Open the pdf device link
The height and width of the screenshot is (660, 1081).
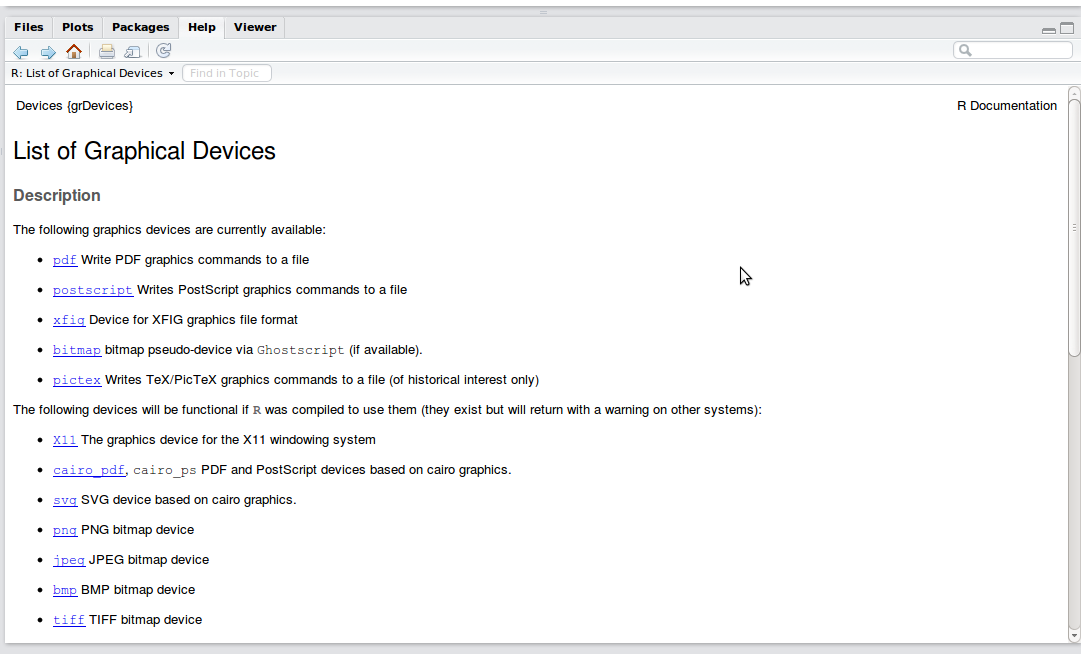(65, 260)
